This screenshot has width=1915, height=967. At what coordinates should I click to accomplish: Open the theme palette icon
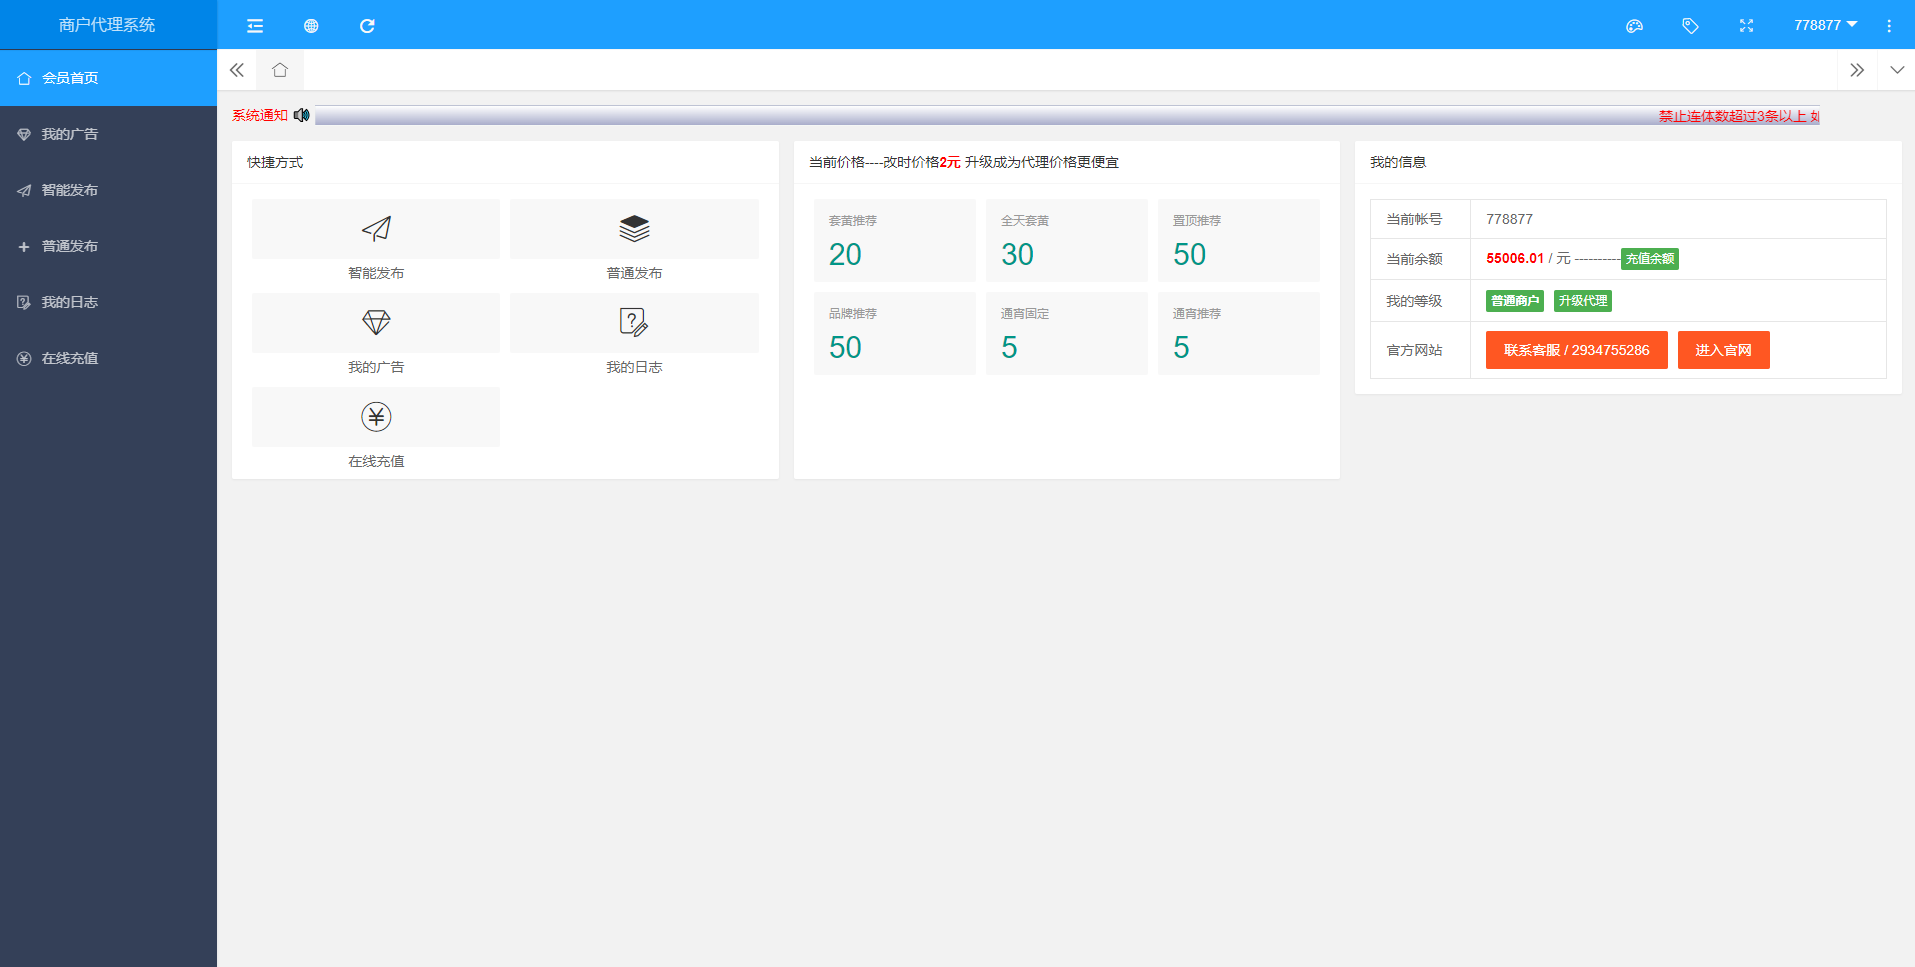(1634, 26)
